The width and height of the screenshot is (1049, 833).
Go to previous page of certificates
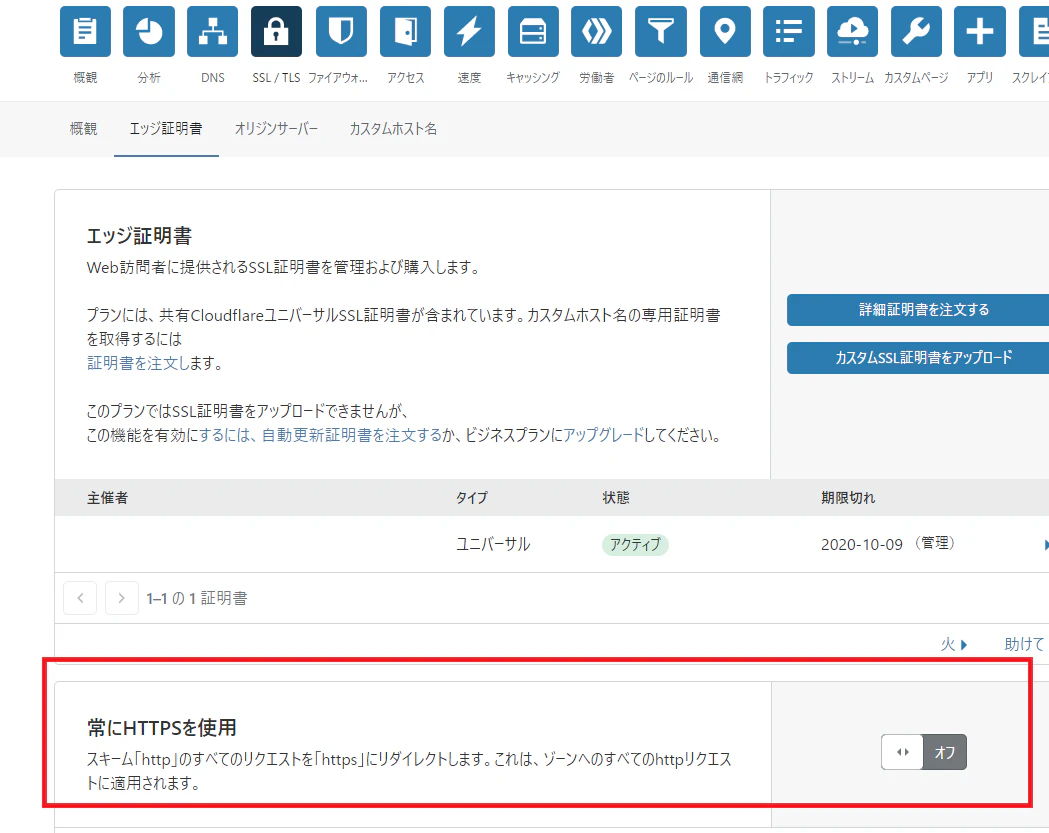[80, 598]
